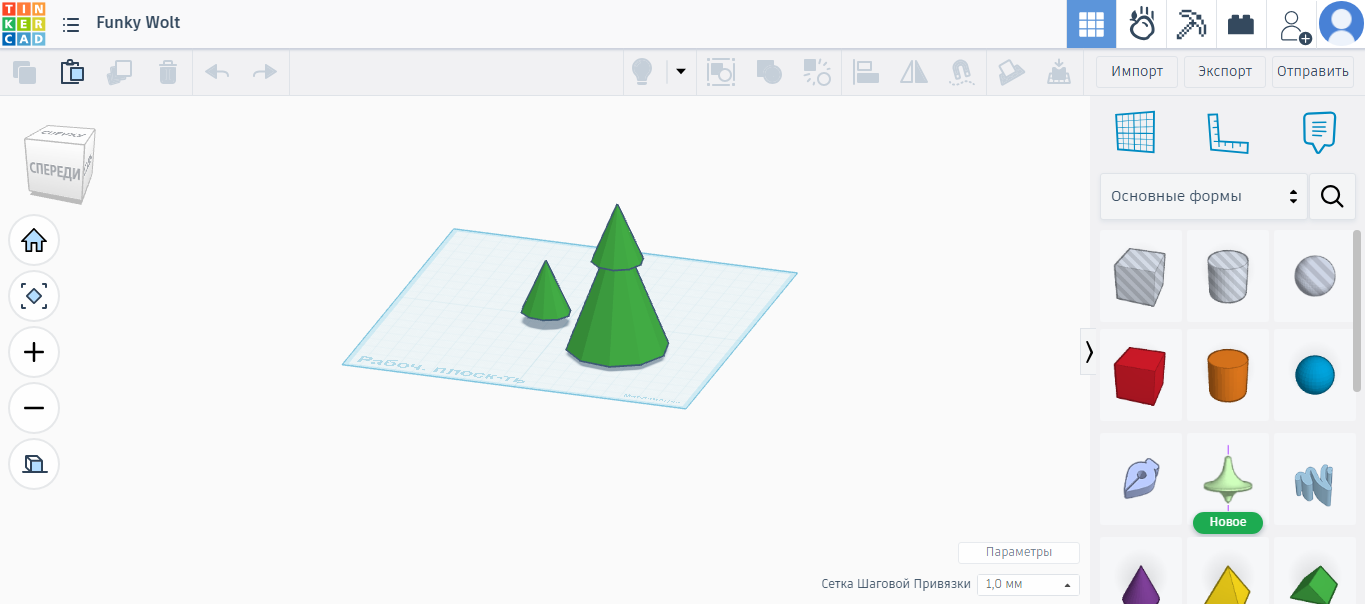The height and width of the screenshot is (604, 1365).
Task: Select the red box shape
Action: [x=1140, y=375]
